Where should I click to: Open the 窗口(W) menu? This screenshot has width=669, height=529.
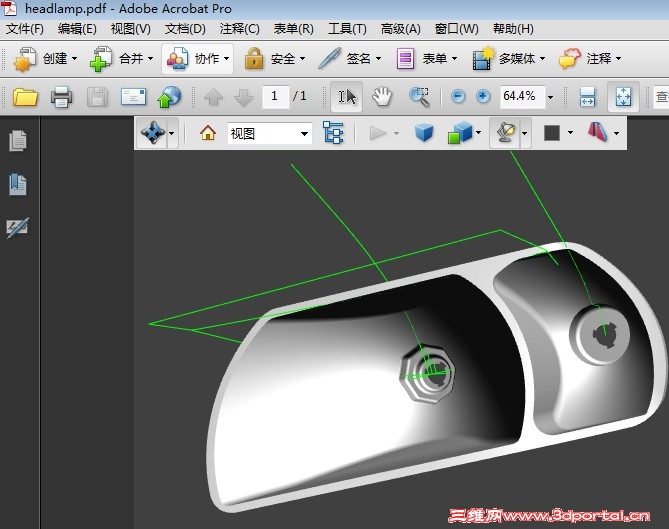[x=457, y=29]
